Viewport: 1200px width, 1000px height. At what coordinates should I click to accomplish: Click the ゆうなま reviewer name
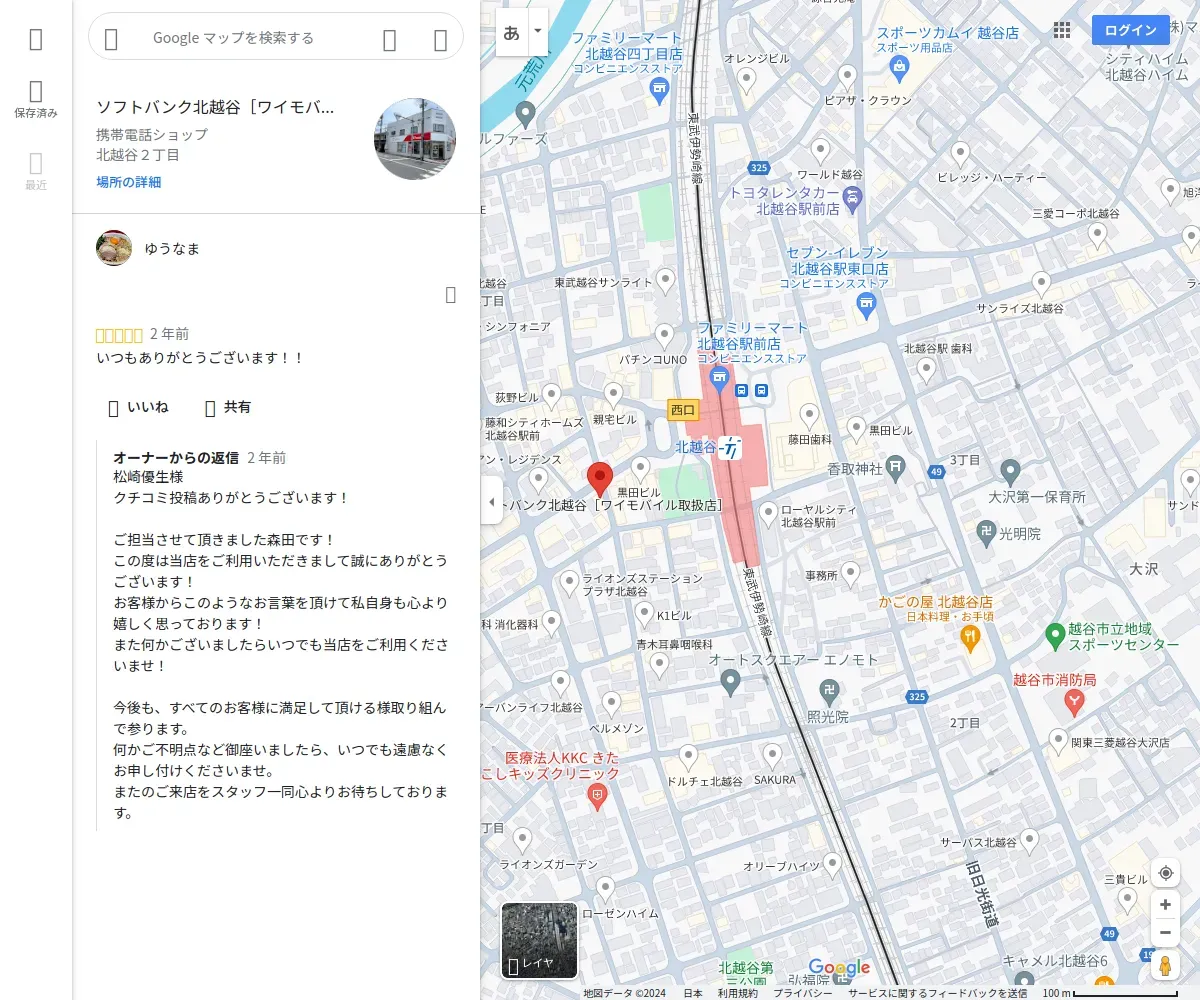(172, 248)
